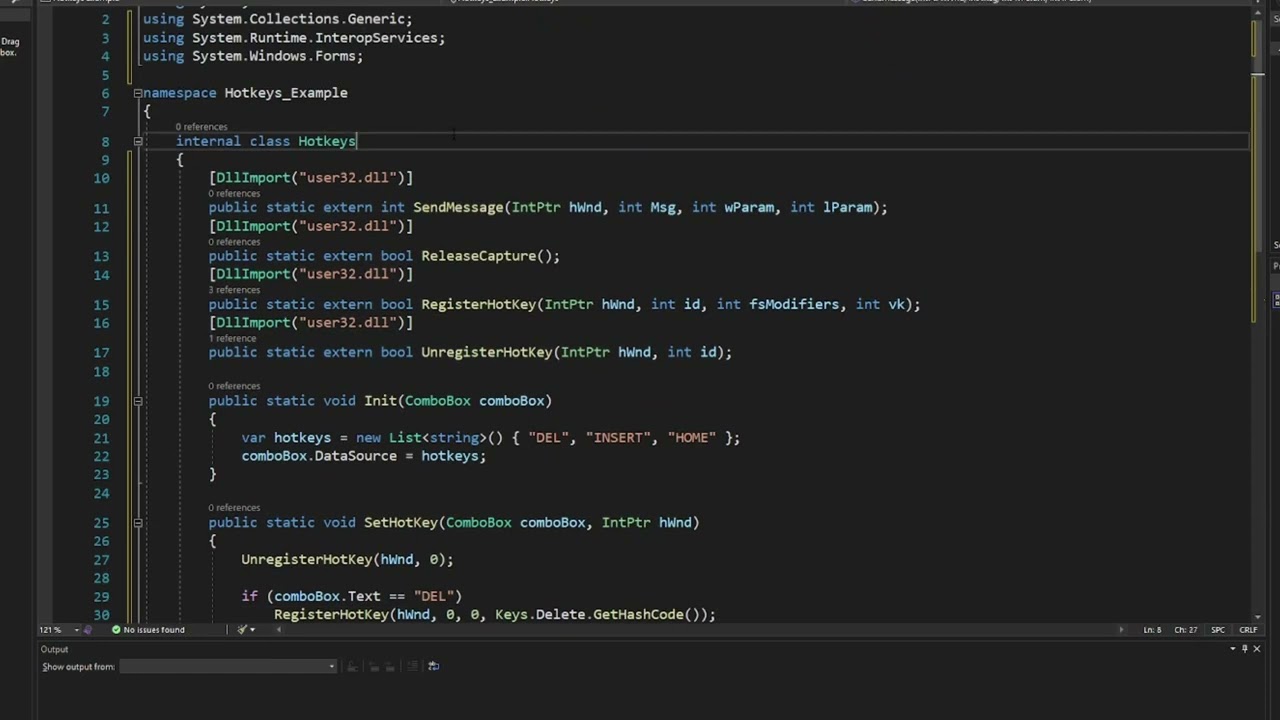Collapse the internal class Hotkeys block
The height and width of the screenshot is (720, 1280).
pos(138,141)
